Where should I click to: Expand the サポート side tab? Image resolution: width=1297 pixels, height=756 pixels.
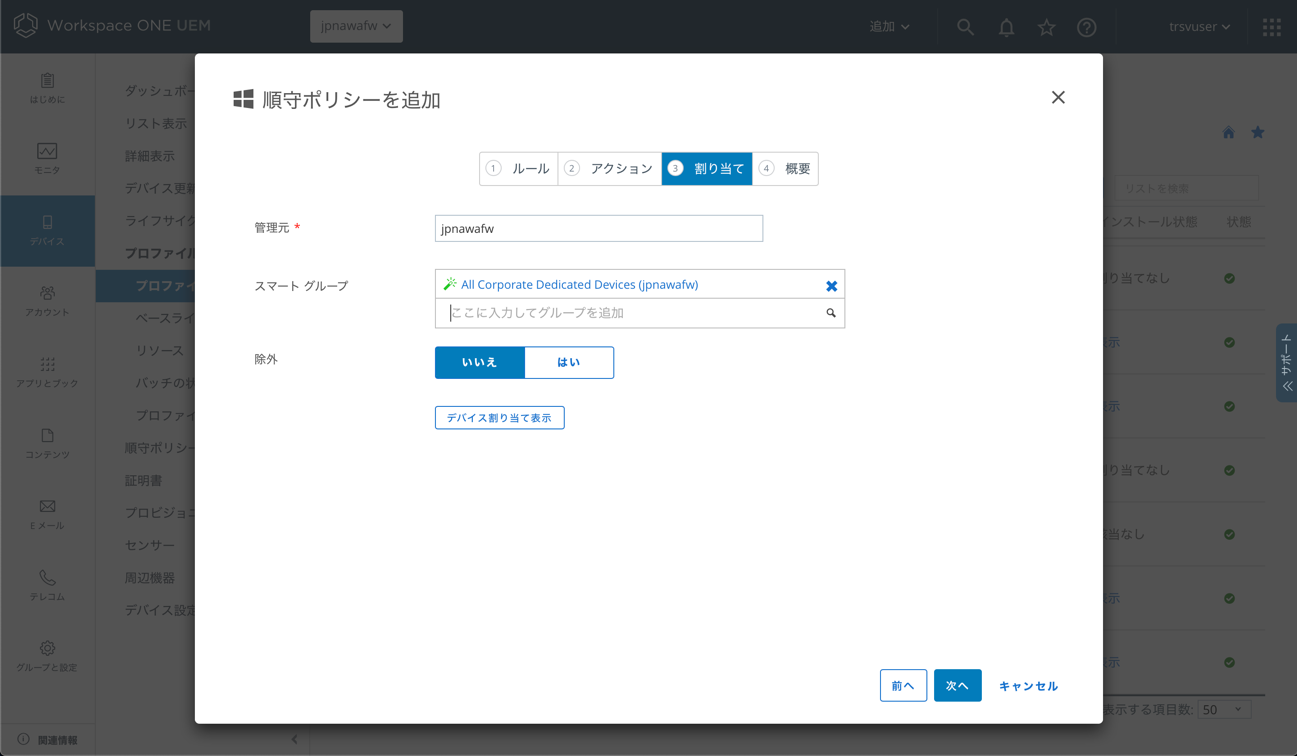[1286, 363]
